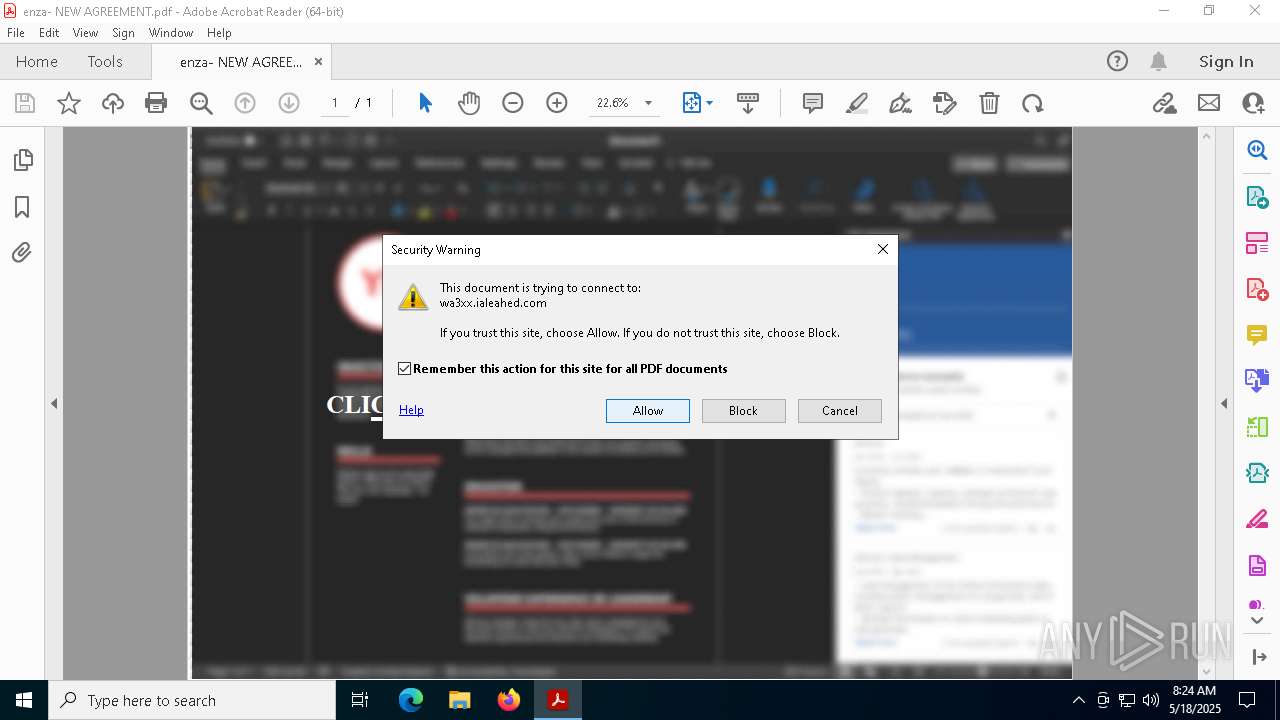This screenshot has width=1280, height=720.
Task: Click the zoom percentage field
Action: pos(613,103)
